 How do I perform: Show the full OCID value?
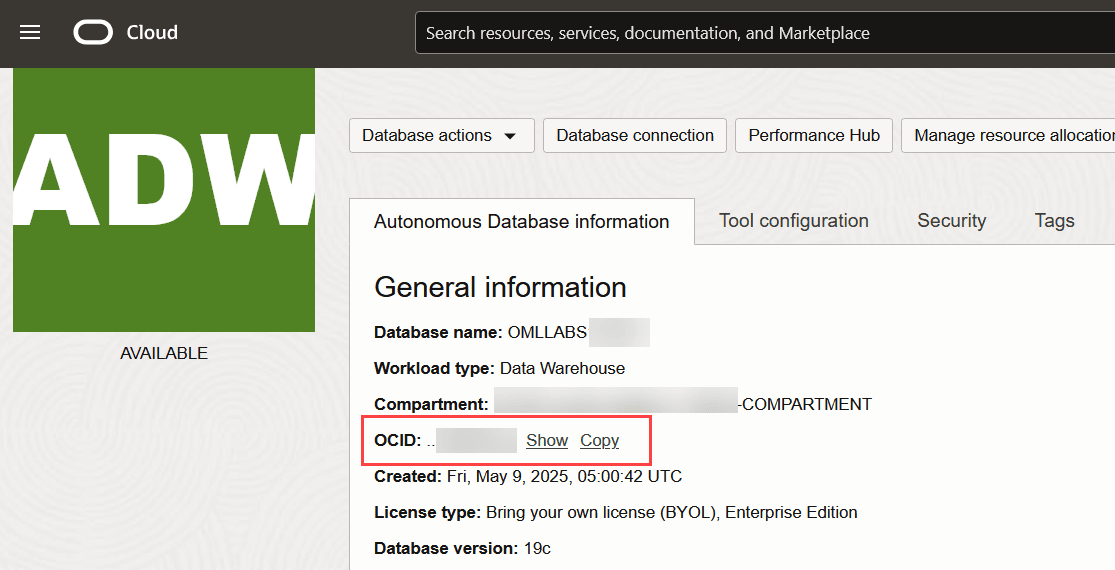547,441
